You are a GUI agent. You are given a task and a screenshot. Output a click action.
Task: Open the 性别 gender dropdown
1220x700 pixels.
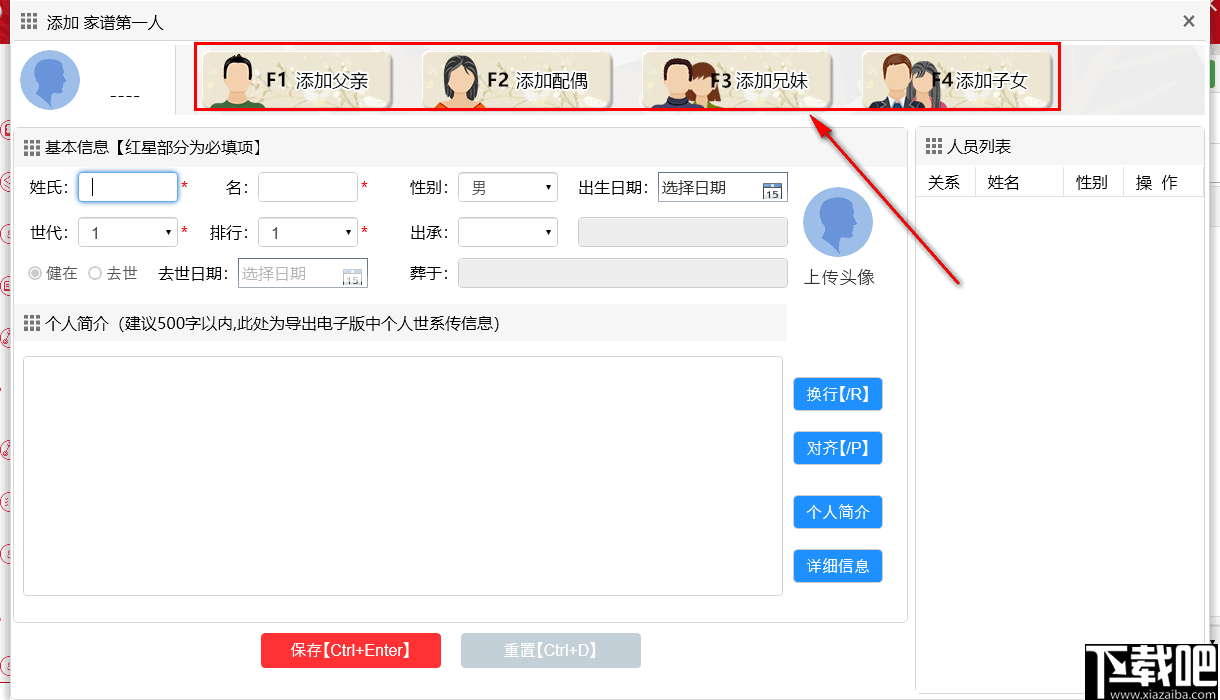pos(507,187)
